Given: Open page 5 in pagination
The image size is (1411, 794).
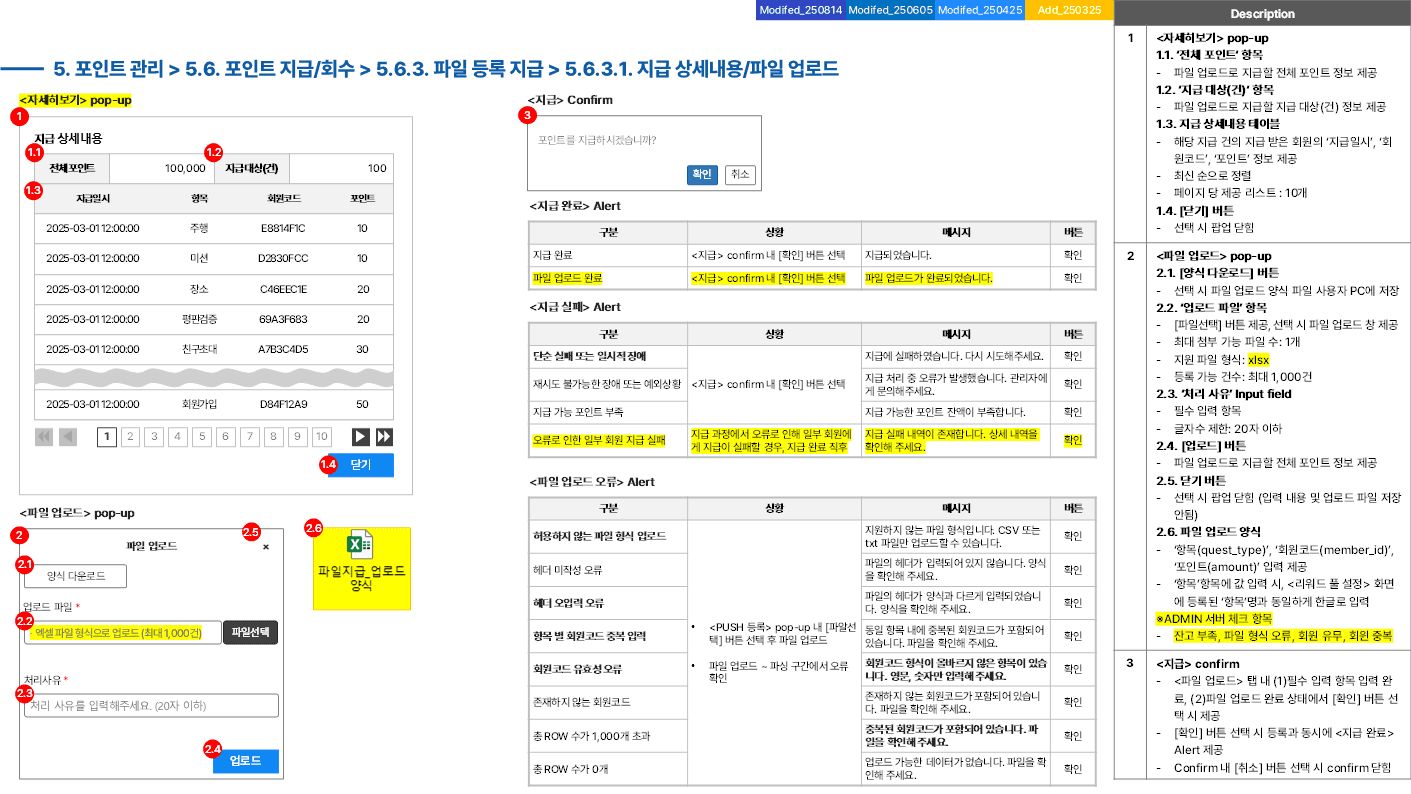Looking at the screenshot, I should point(202,437).
